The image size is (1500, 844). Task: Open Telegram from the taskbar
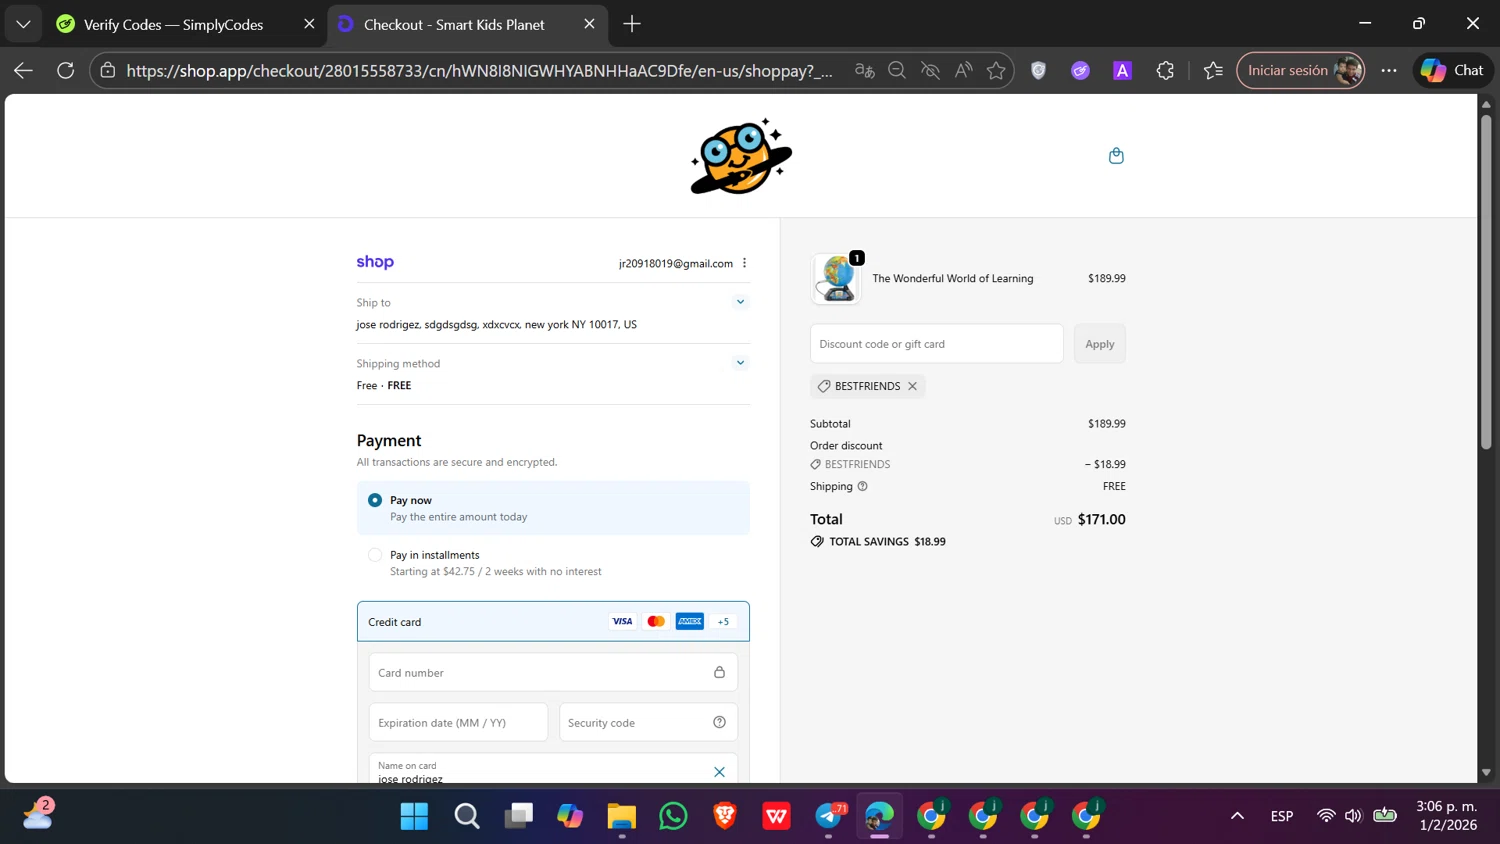click(829, 816)
